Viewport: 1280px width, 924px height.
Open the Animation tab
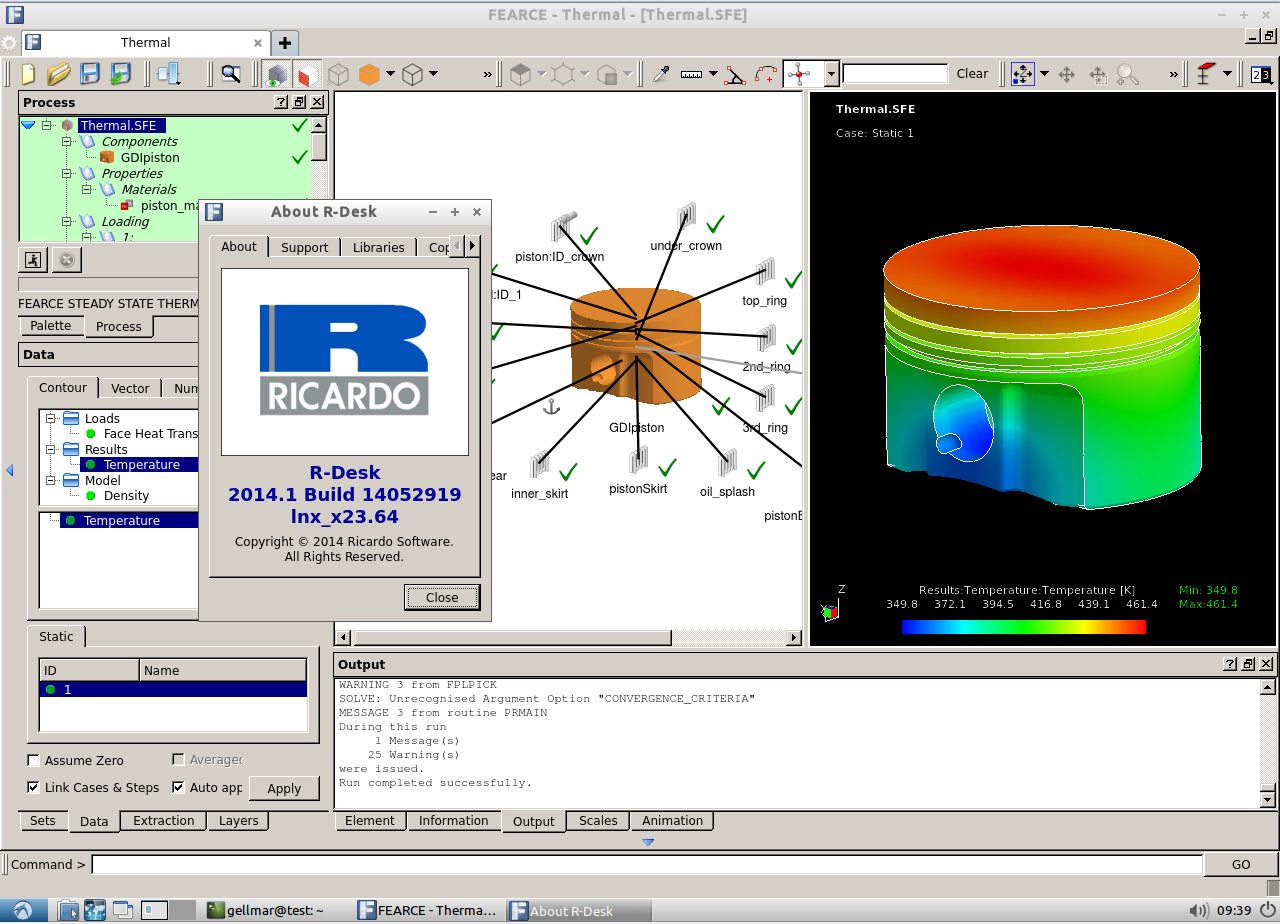(672, 820)
